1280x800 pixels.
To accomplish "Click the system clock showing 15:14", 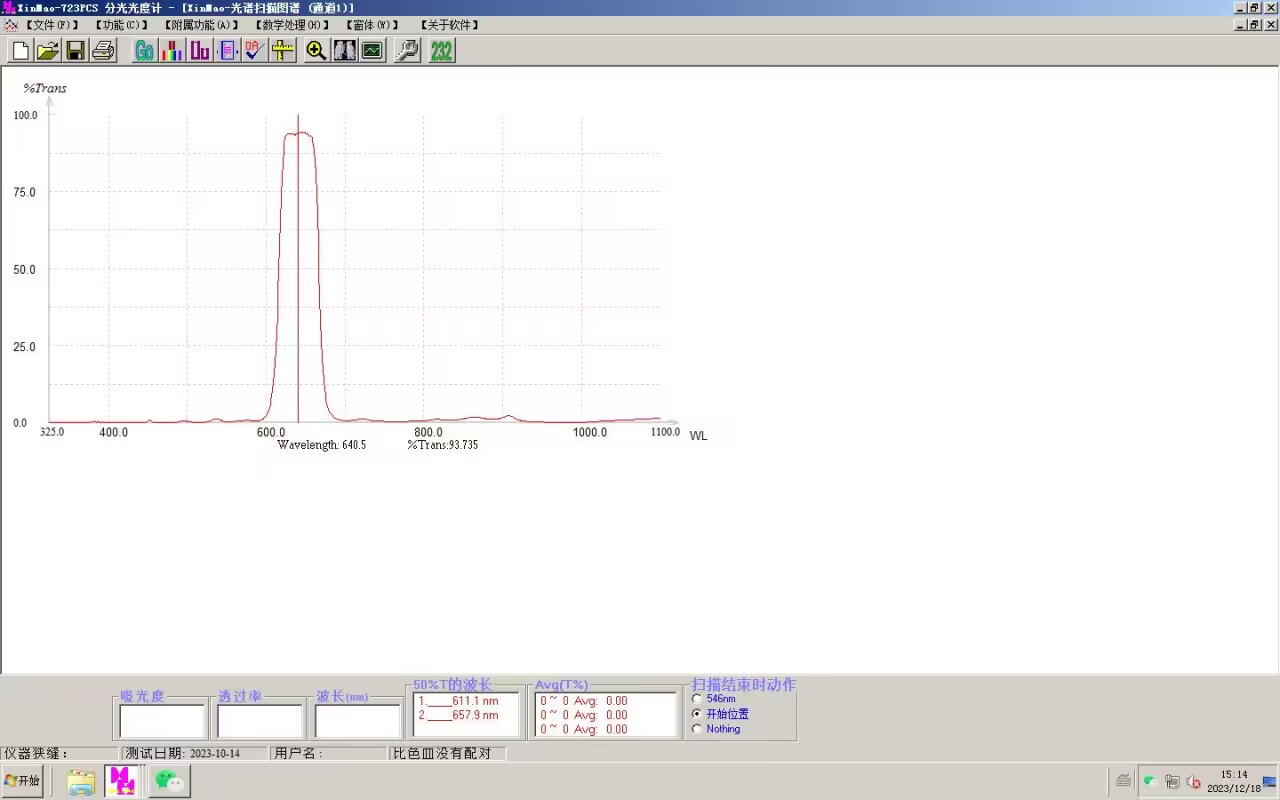I will 1234,774.
